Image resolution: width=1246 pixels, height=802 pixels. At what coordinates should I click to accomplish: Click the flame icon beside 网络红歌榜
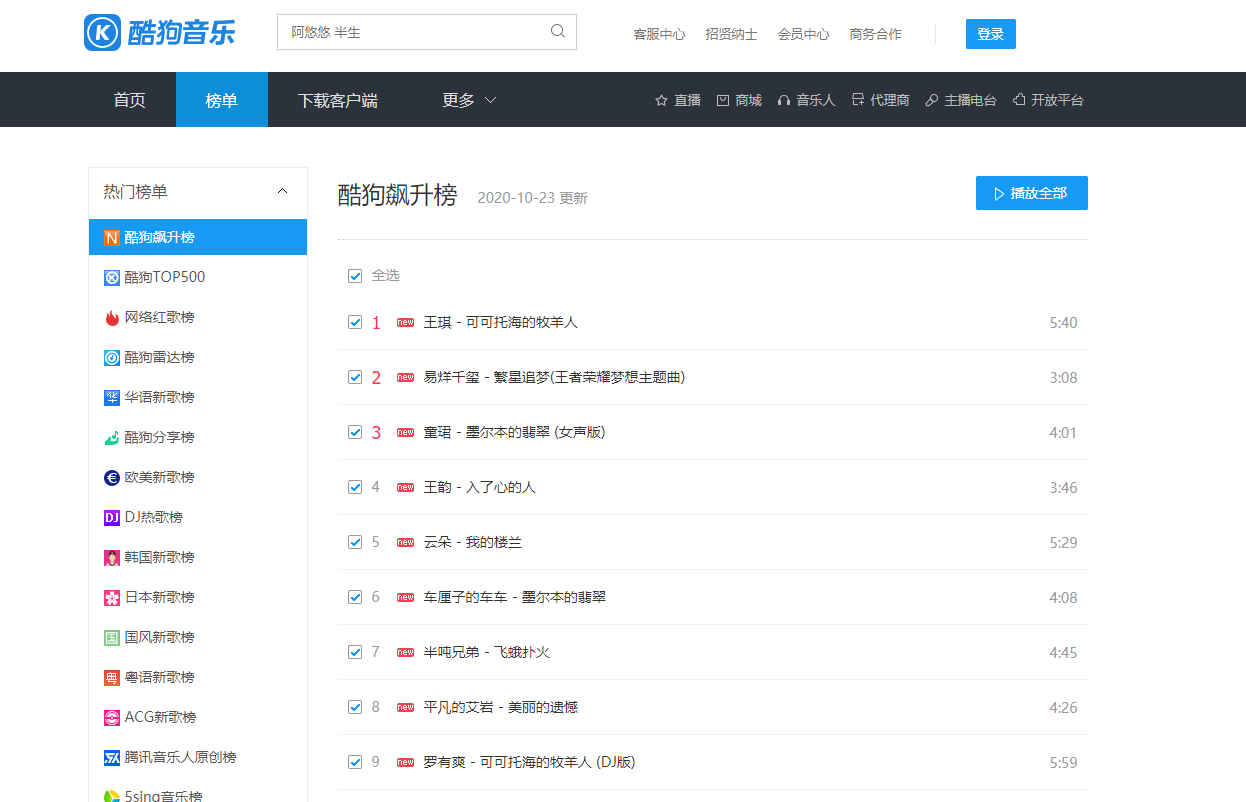[113, 317]
